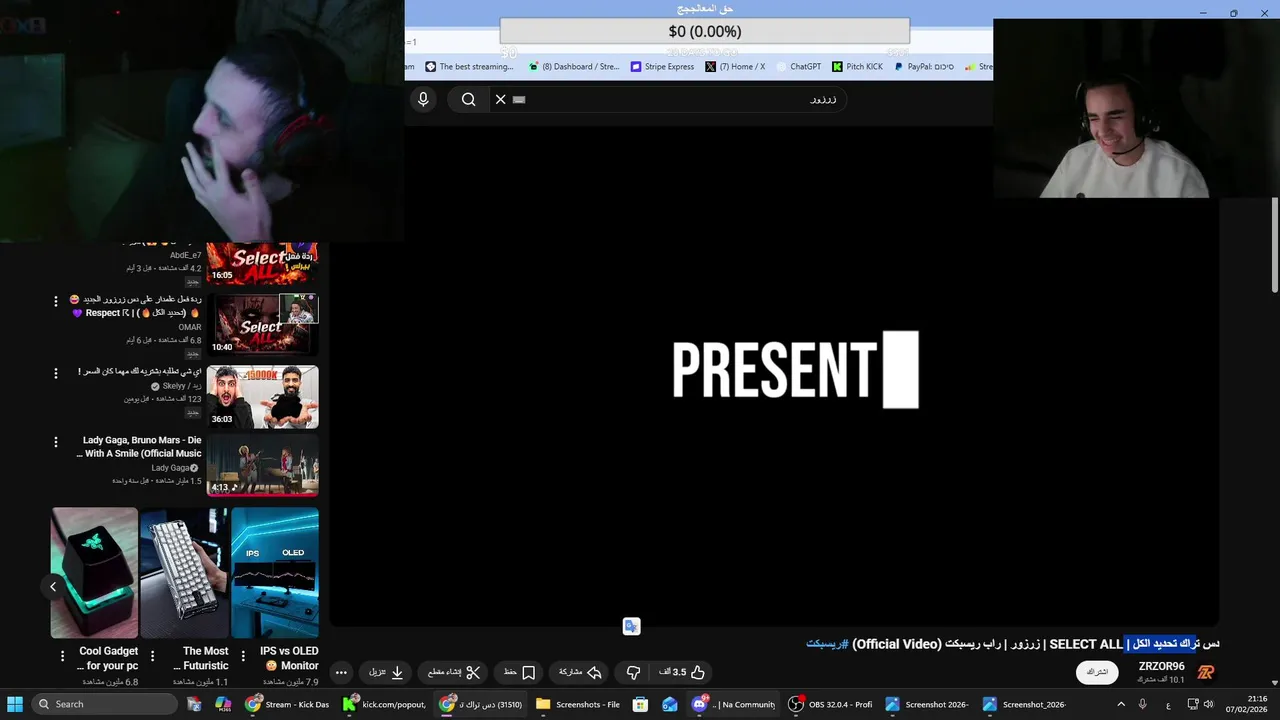This screenshot has width=1280, height=720.
Task: Switch to OBS 32.0.4 taskbar window
Action: tap(831, 704)
